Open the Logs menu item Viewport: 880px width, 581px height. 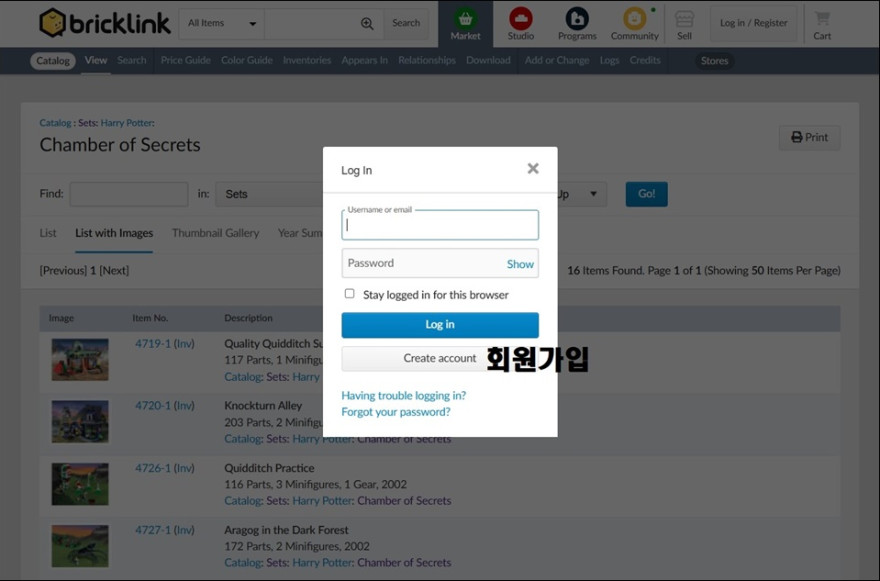609,60
